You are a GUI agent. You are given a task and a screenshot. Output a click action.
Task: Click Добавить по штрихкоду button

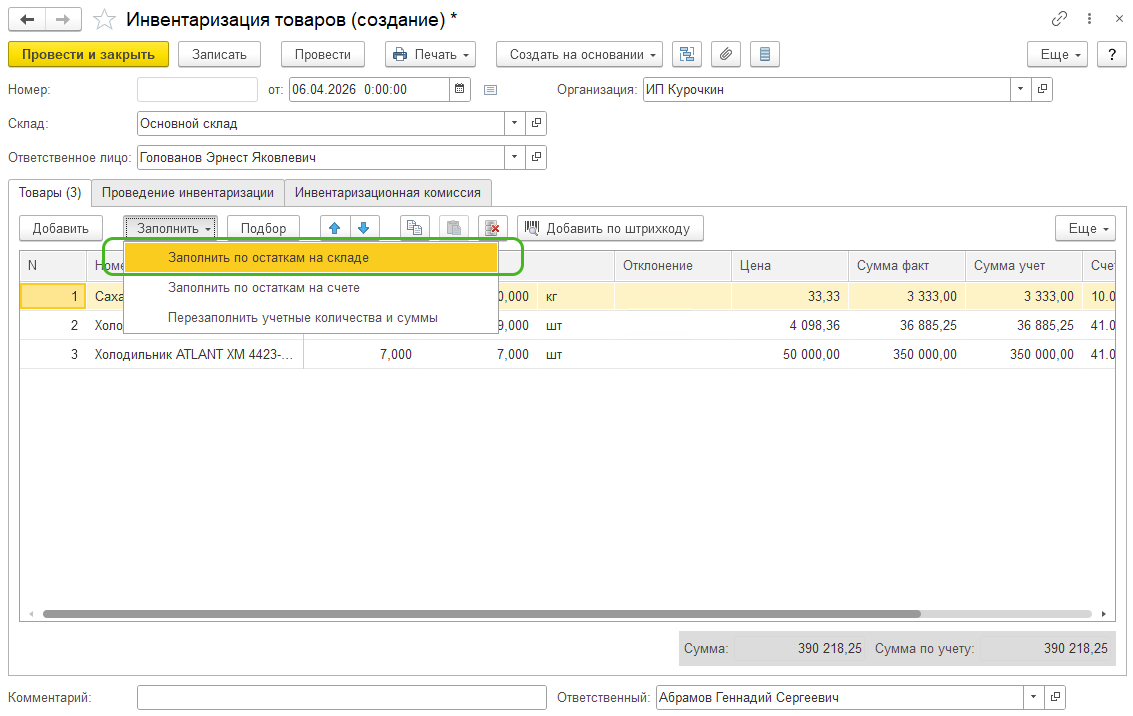[x=609, y=228]
